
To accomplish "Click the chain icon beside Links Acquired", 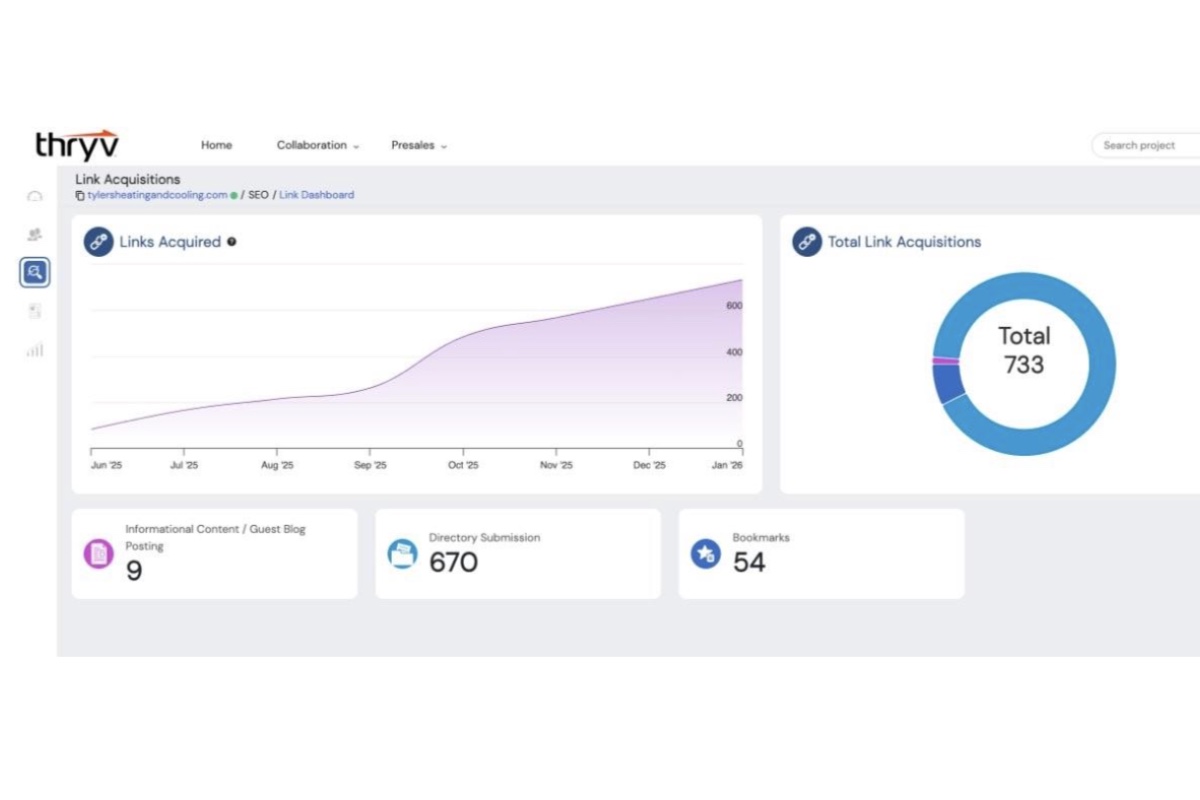I will [98, 241].
